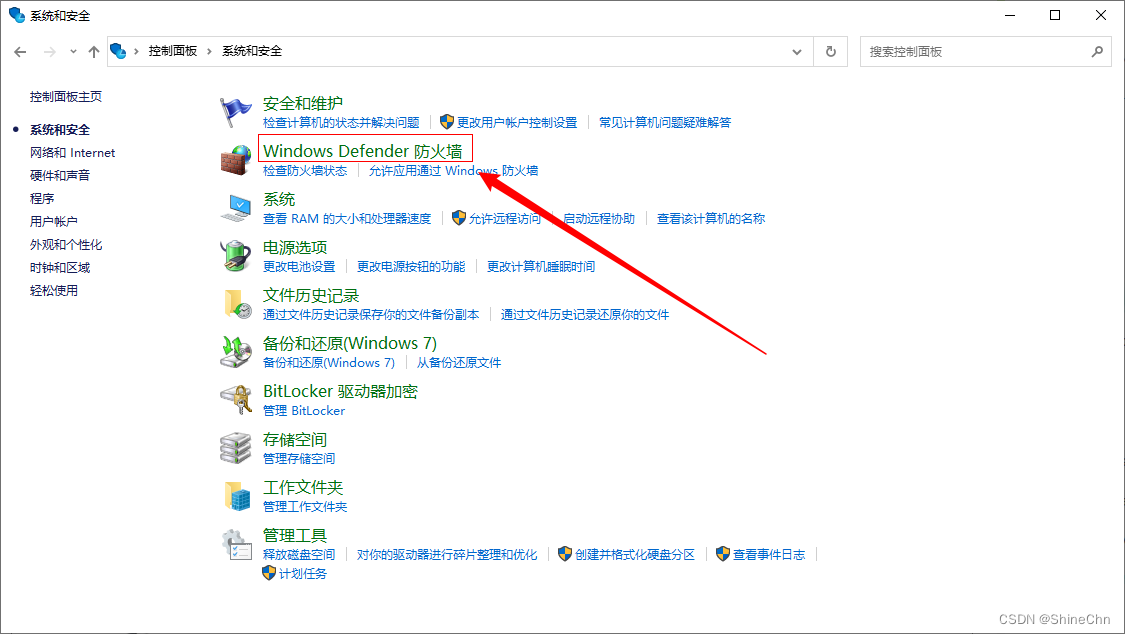Click 允许远程访问 link
This screenshot has height=634, width=1125.
pyautogui.click(x=505, y=219)
